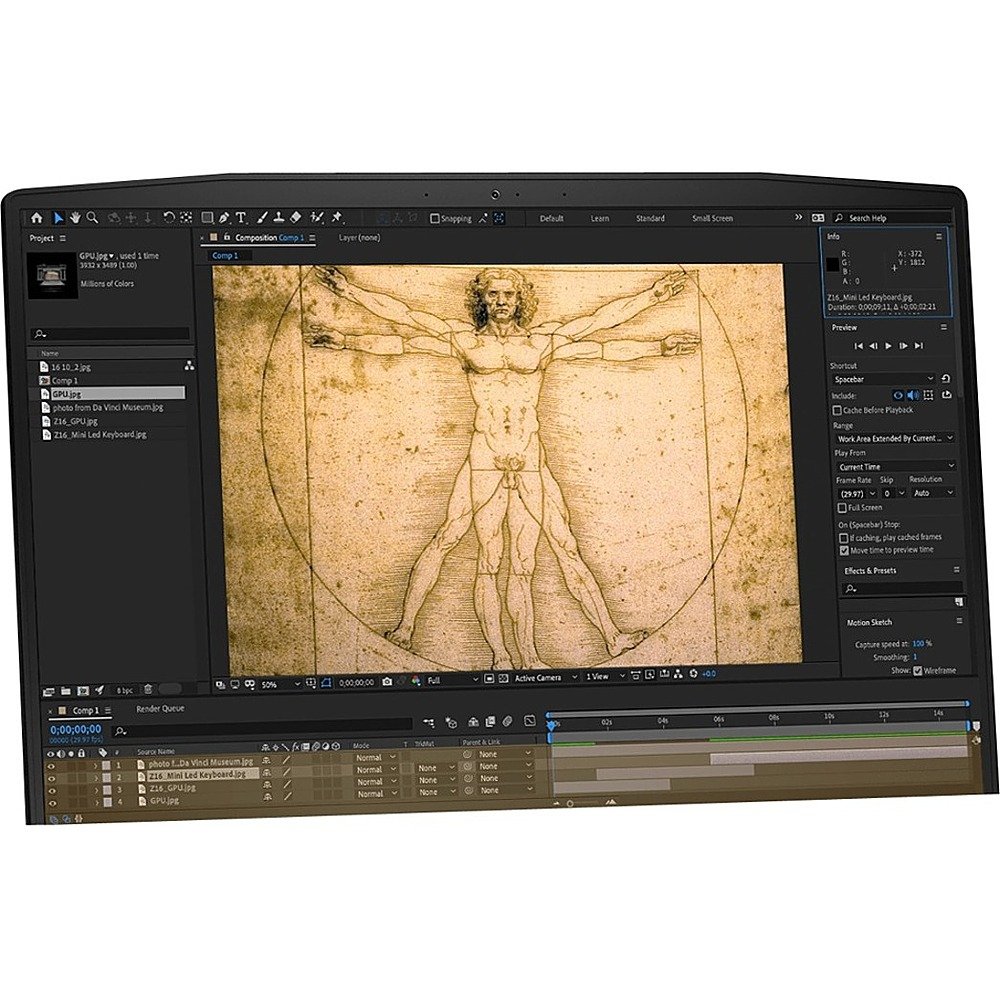
Task: Open the Spacebar shortcut dropdown
Action: click(884, 379)
